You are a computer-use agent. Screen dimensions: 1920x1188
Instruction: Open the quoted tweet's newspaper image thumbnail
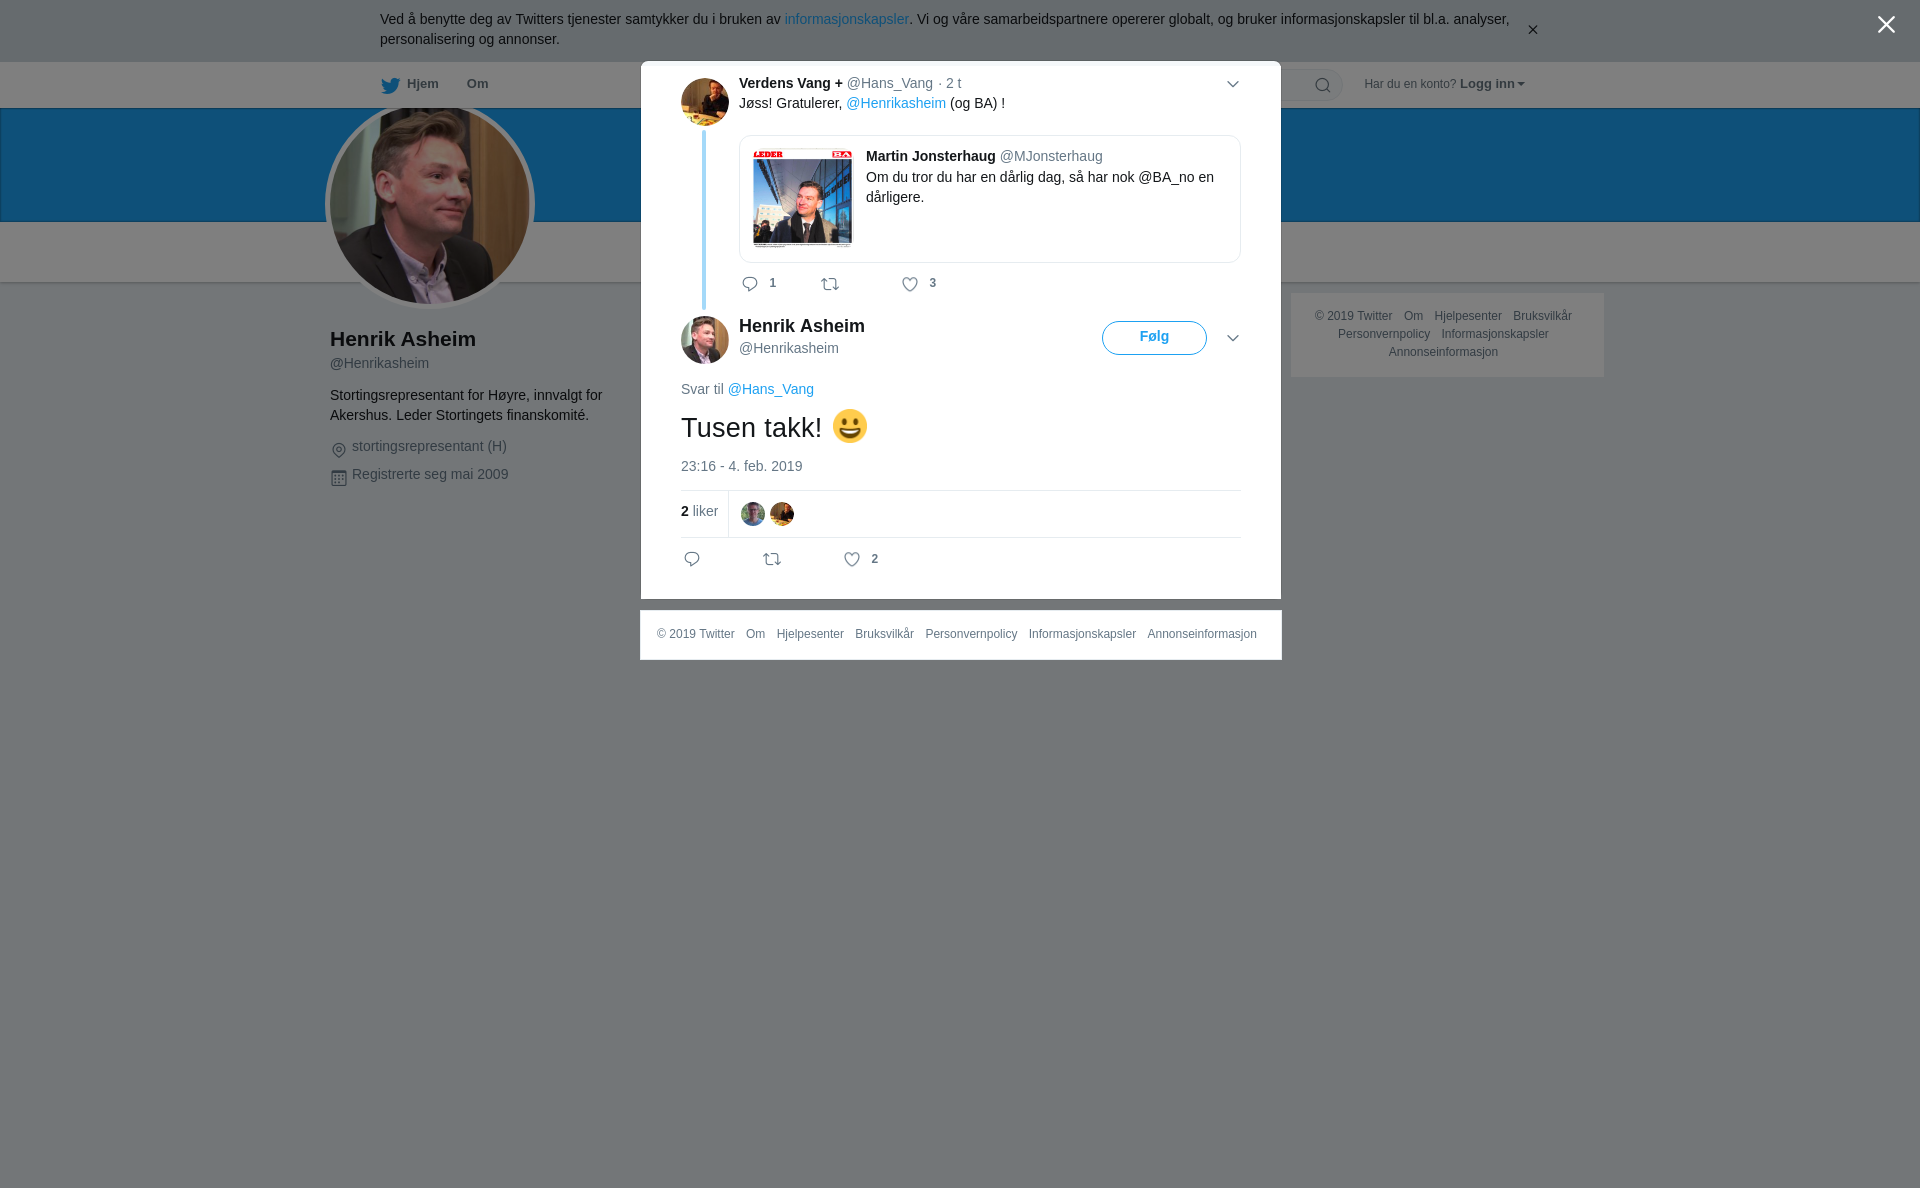pyautogui.click(x=802, y=198)
